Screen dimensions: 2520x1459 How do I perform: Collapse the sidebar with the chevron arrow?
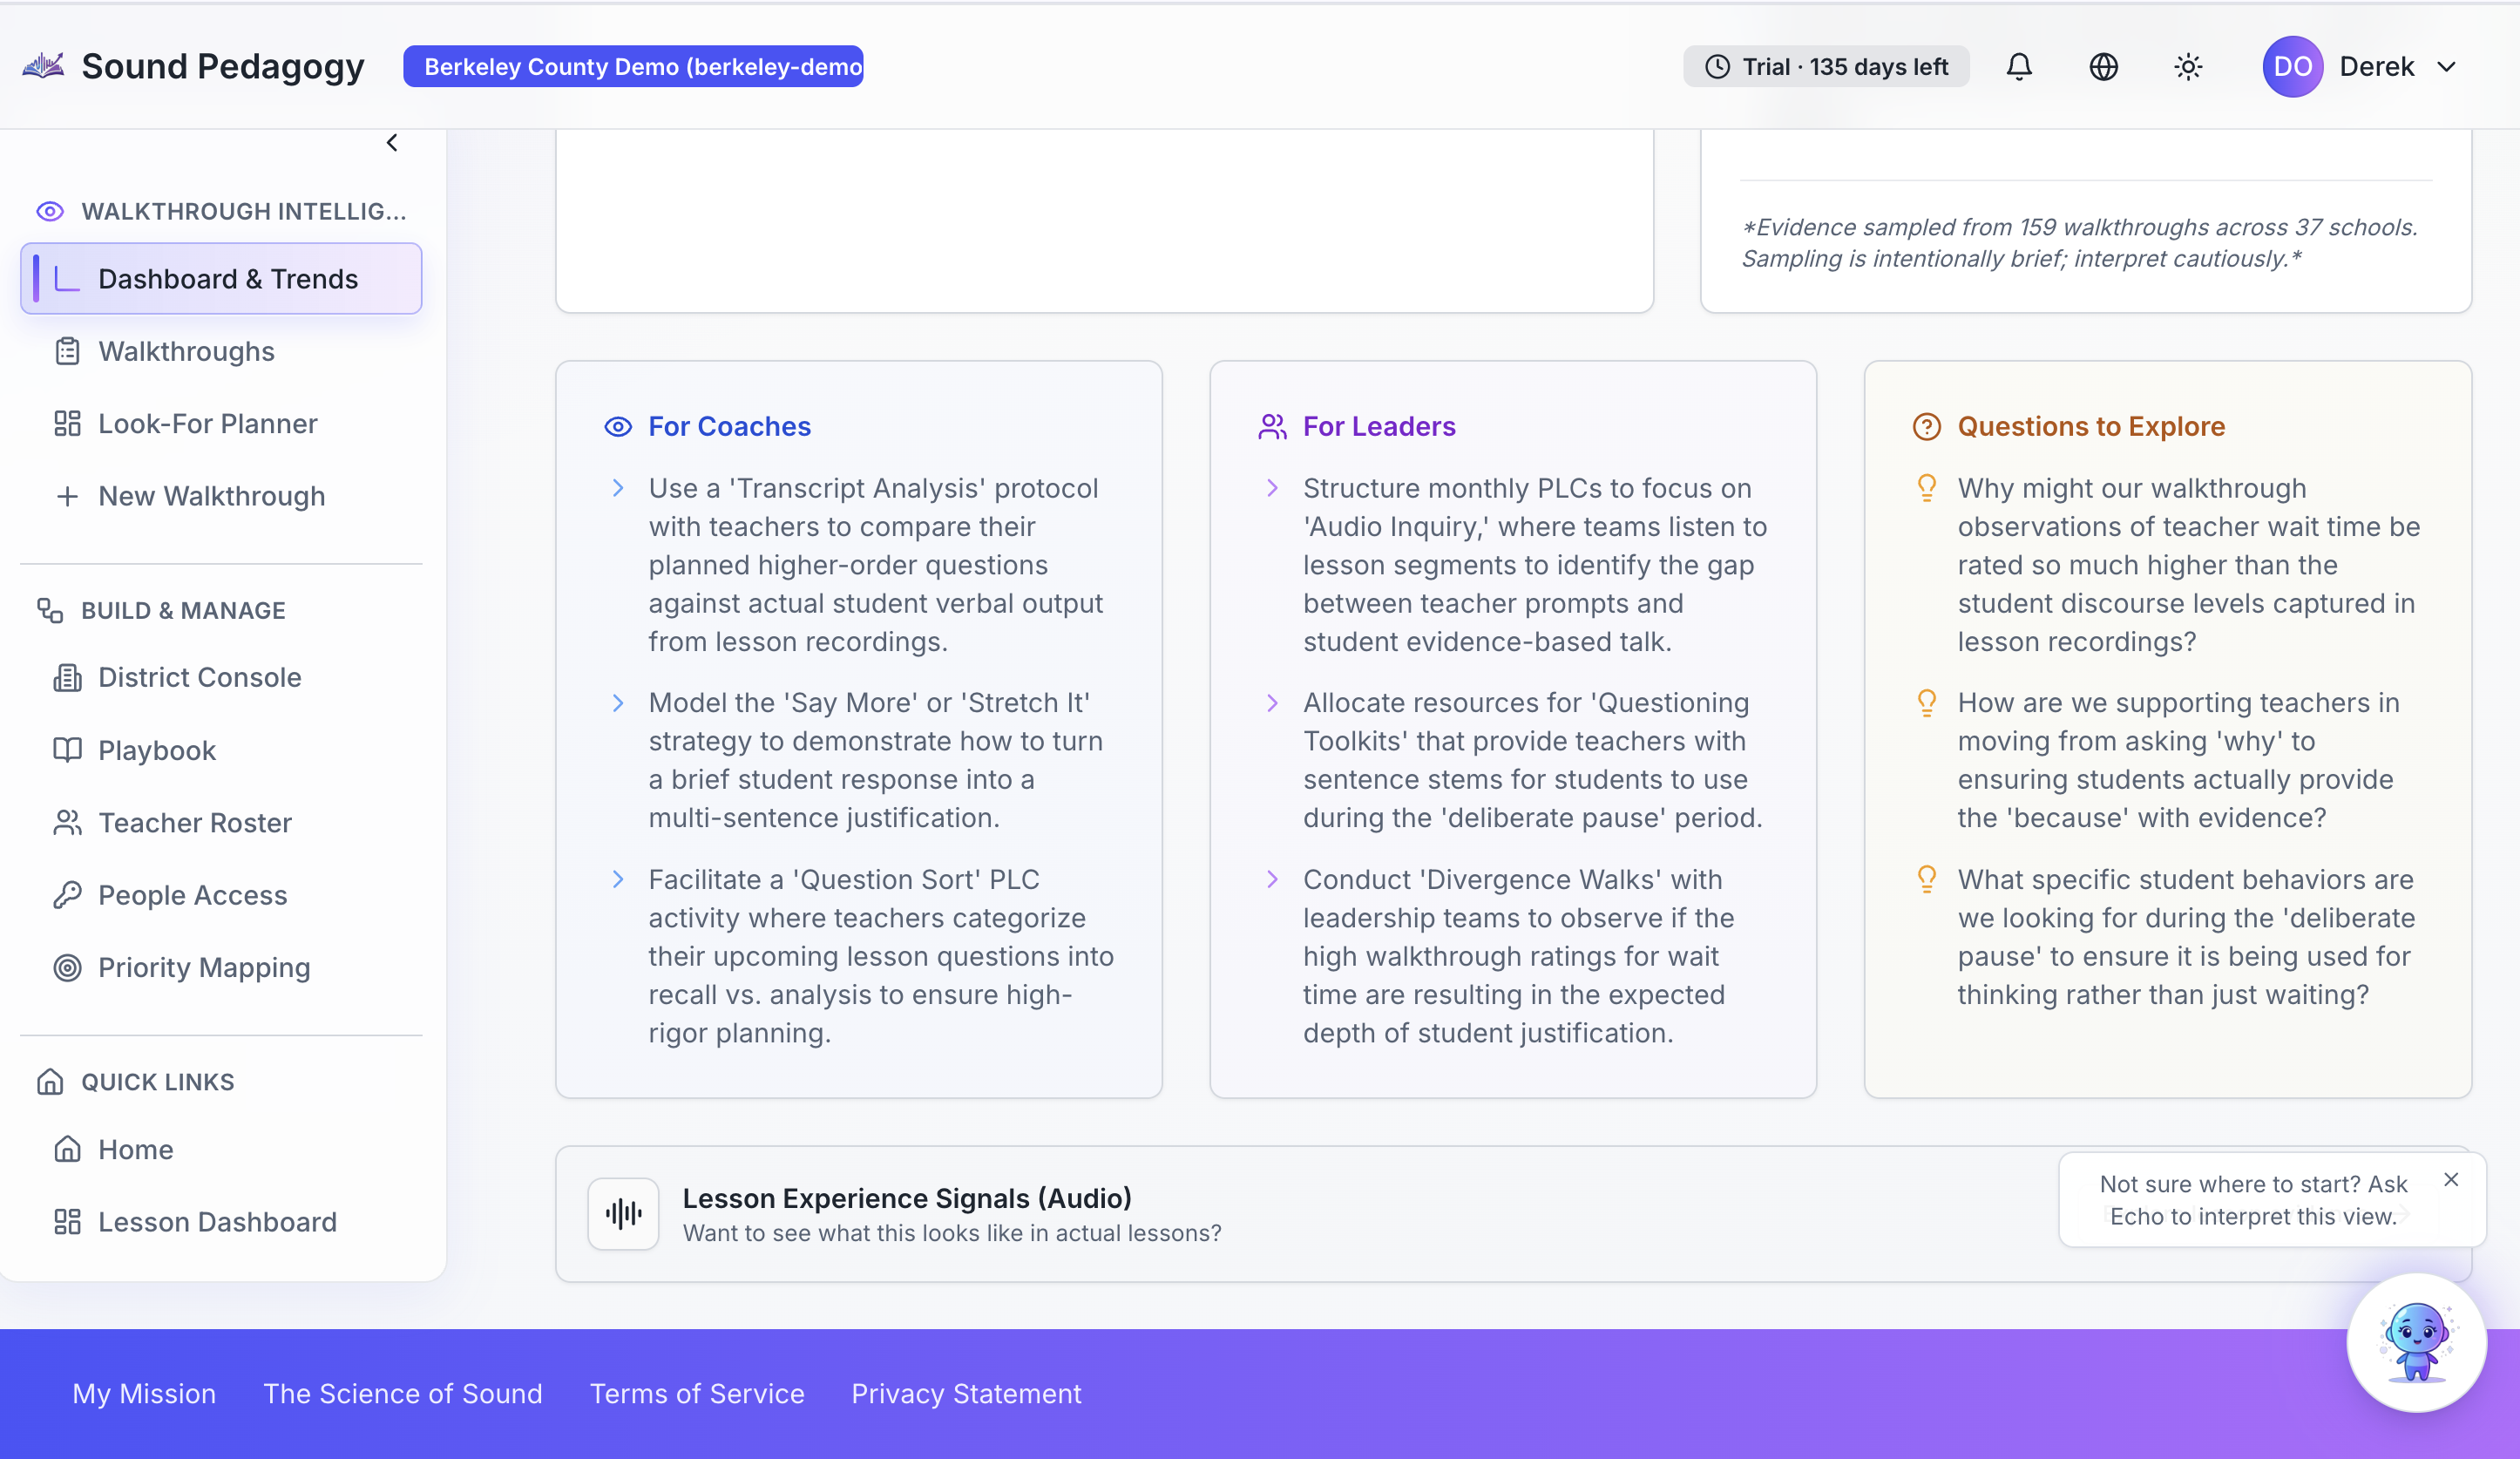(392, 143)
